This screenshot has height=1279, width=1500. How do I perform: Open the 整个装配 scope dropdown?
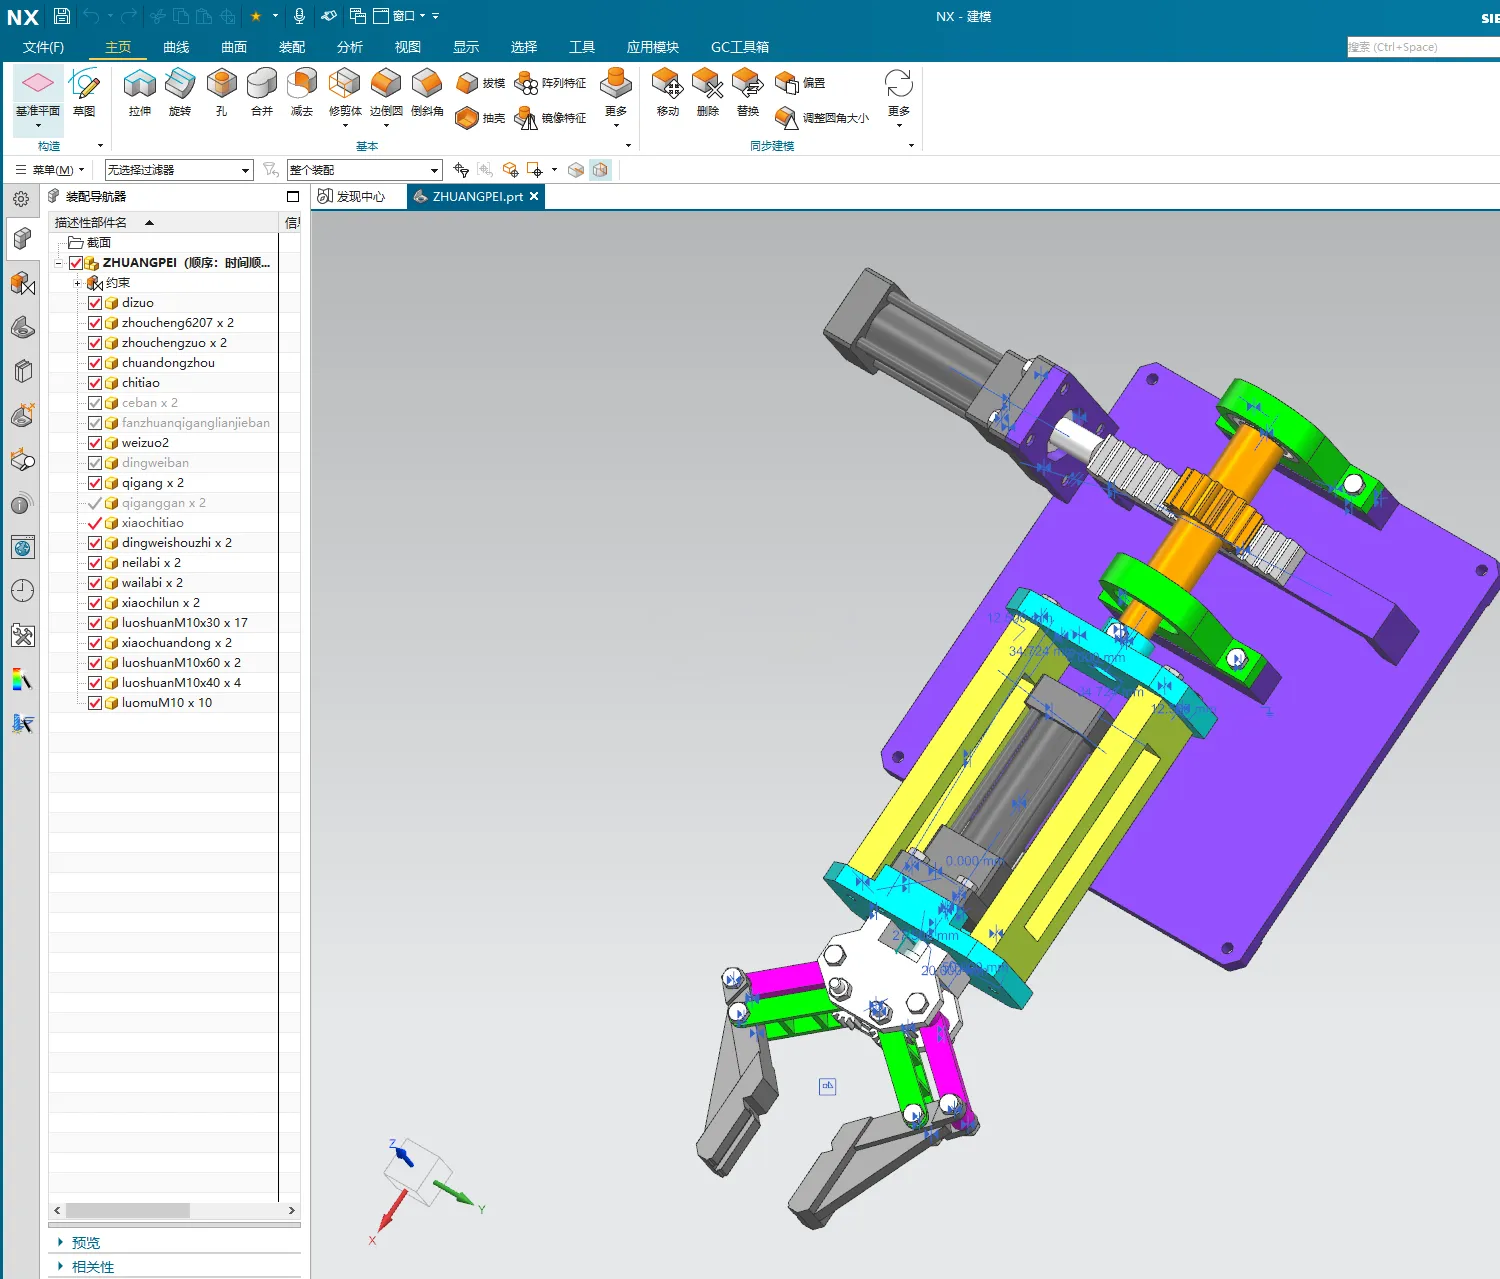[364, 170]
